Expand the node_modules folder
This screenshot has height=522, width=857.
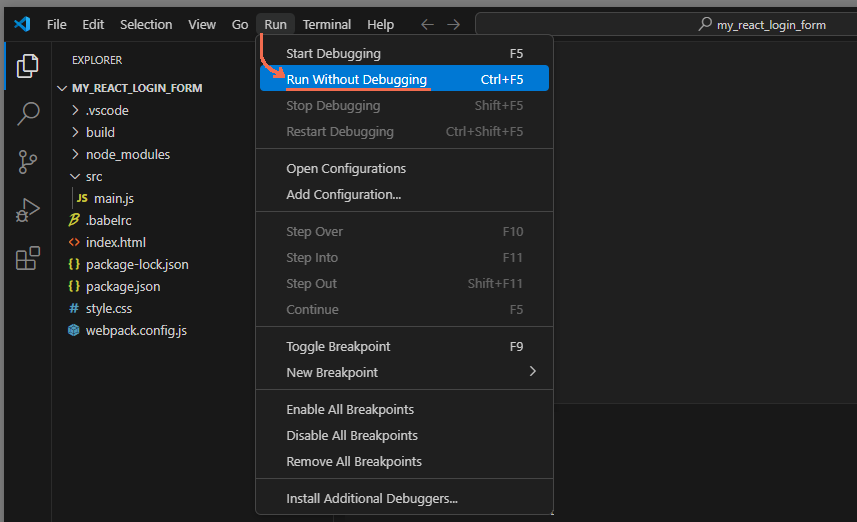tap(127, 154)
